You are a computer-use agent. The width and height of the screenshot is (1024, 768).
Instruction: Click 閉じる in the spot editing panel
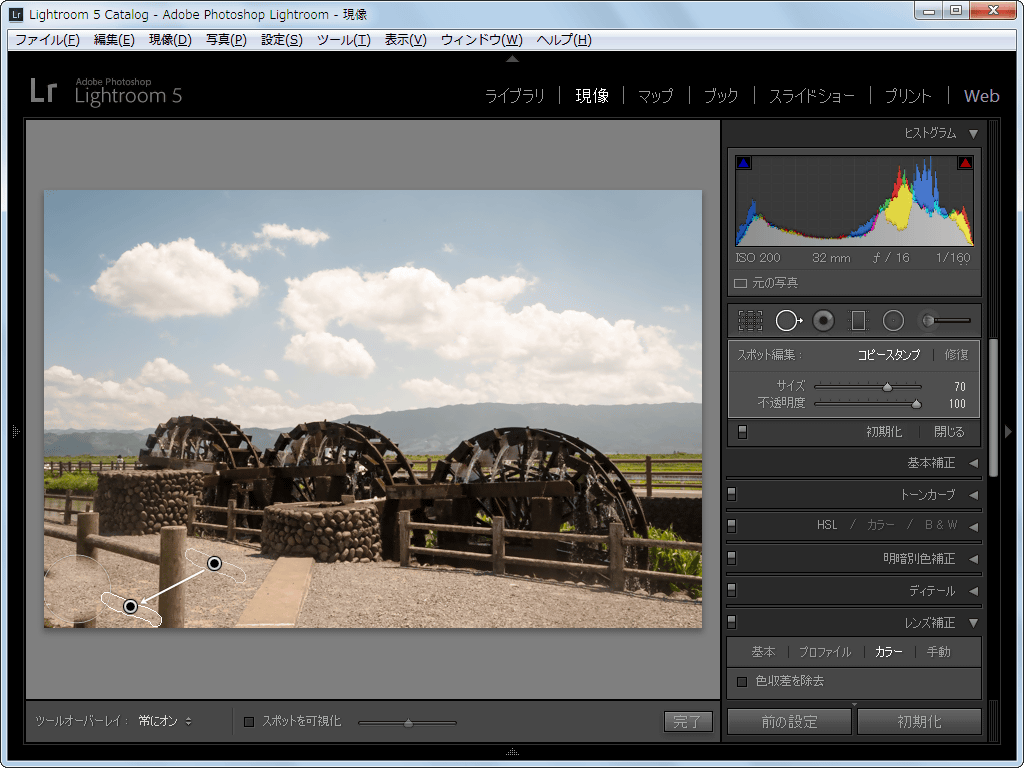949,432
